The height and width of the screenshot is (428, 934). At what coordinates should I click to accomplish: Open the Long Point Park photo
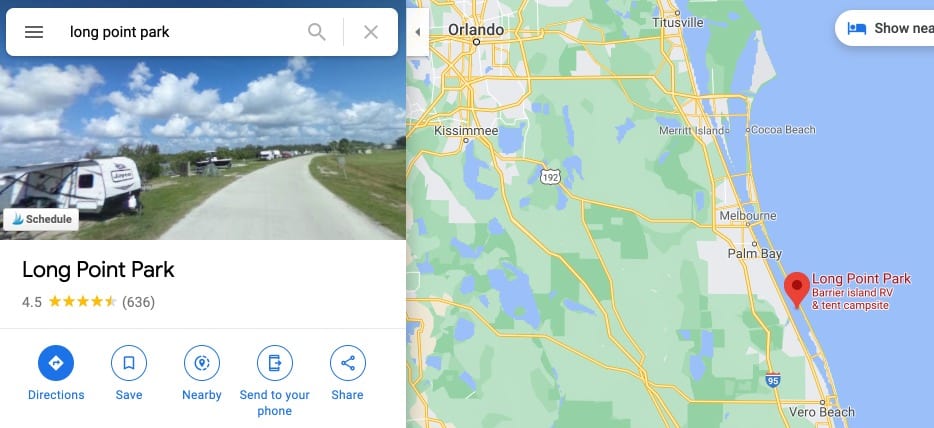pyautogui.click(x=203, y=149)
